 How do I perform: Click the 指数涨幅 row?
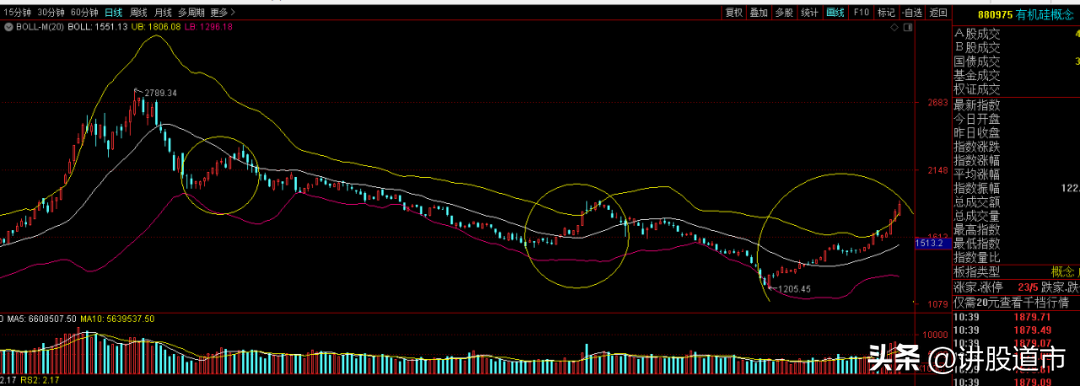tap(1016, 161)
